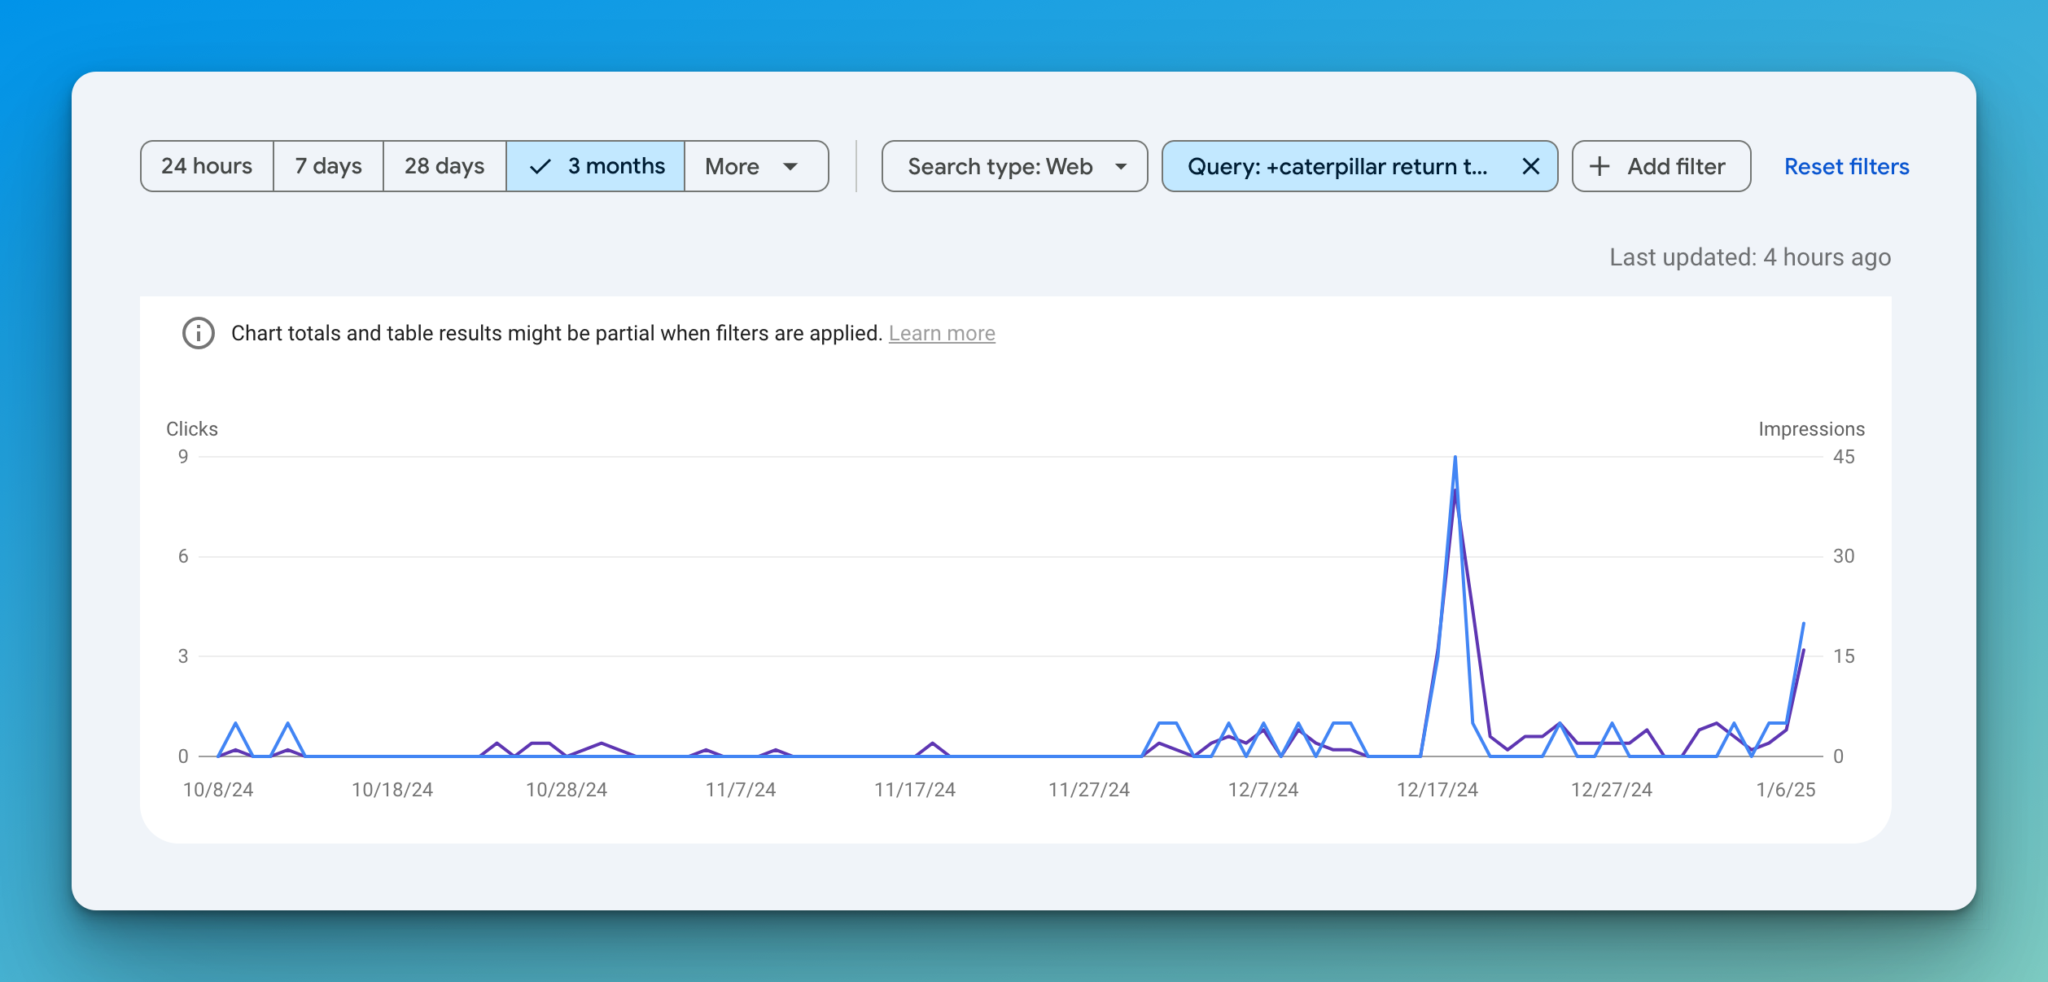2048x982 pixels.
Task: Click the info icon beside chart notice
Action: (198, 333)
